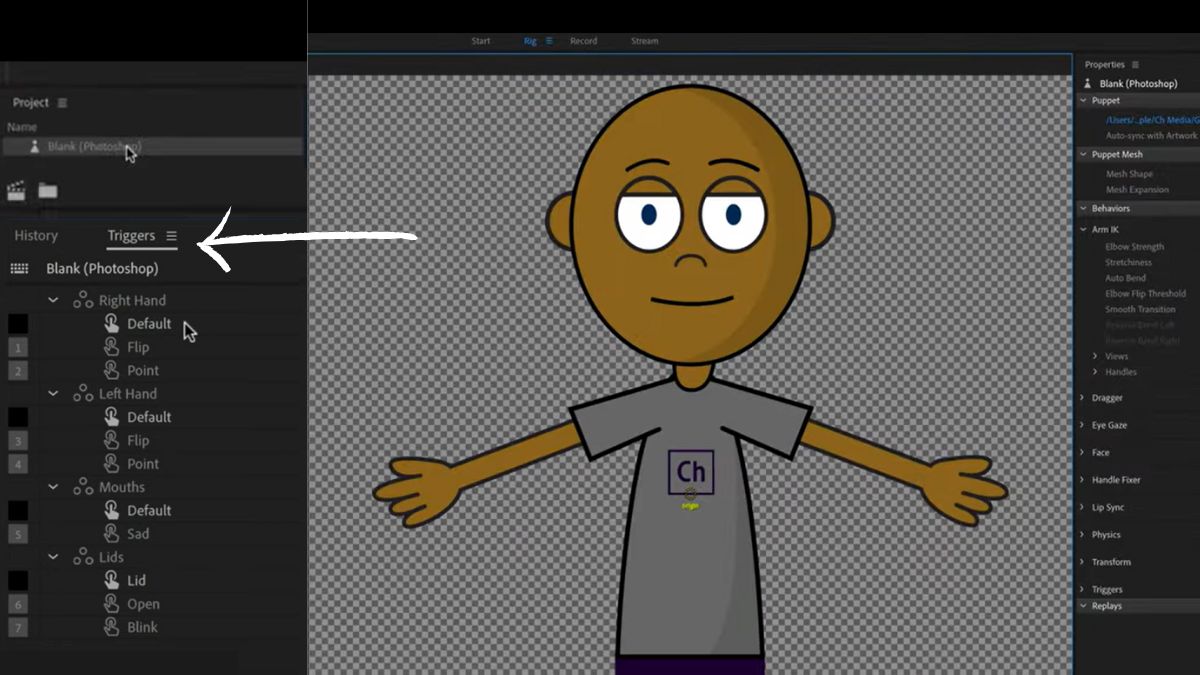
Task: Expand the Eye Gaze behavior
Action: pyautogui.click(x=1083, y=425)
